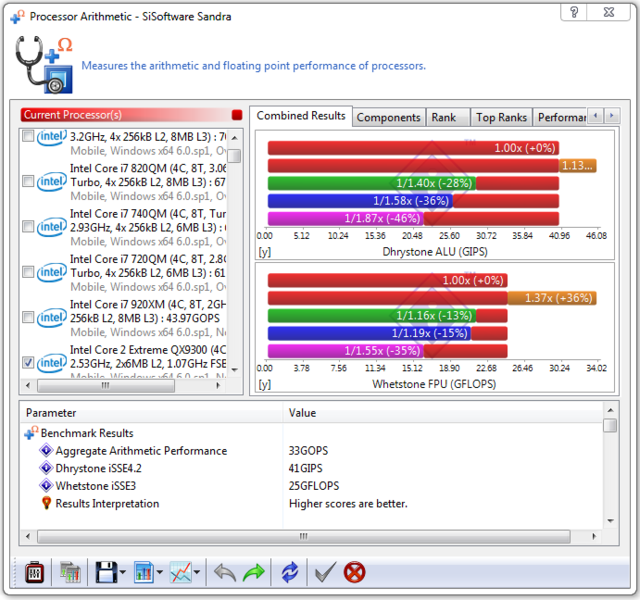Click the floppy disk save icon
Screen dimensions: 640x600
click(x=106, y=572)
